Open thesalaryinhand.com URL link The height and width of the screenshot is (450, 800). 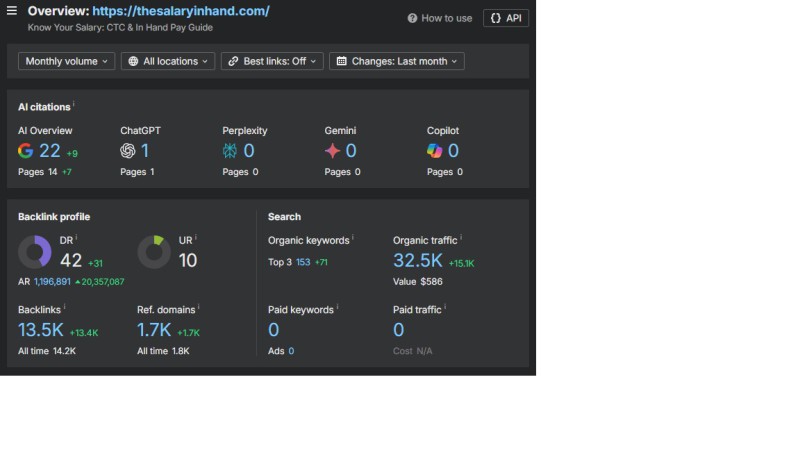click(181, 11)
